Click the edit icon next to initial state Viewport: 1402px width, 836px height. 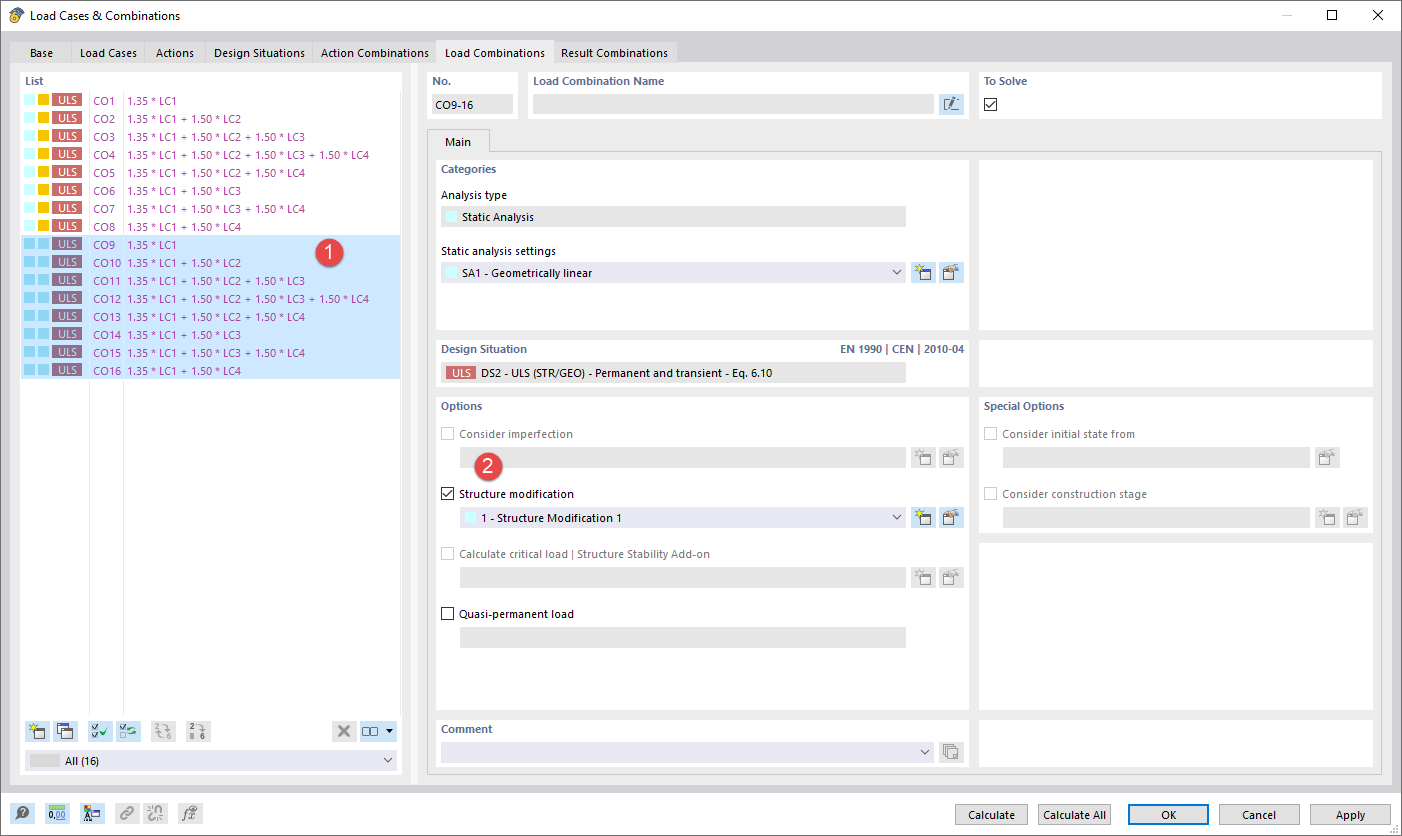click(x=1327, y=457)
